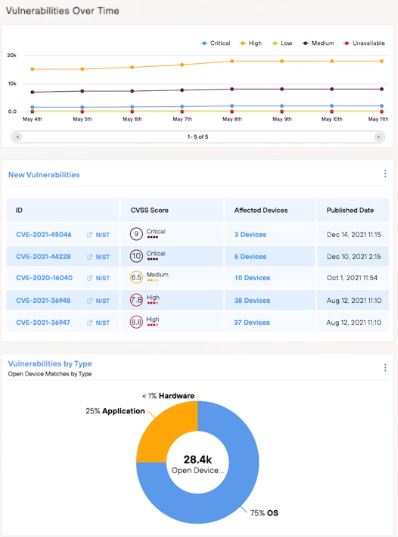Open the New Vulnerabilities options kebab menu
Viewport: 398px width, 537px height.
(x=385, y=174)
